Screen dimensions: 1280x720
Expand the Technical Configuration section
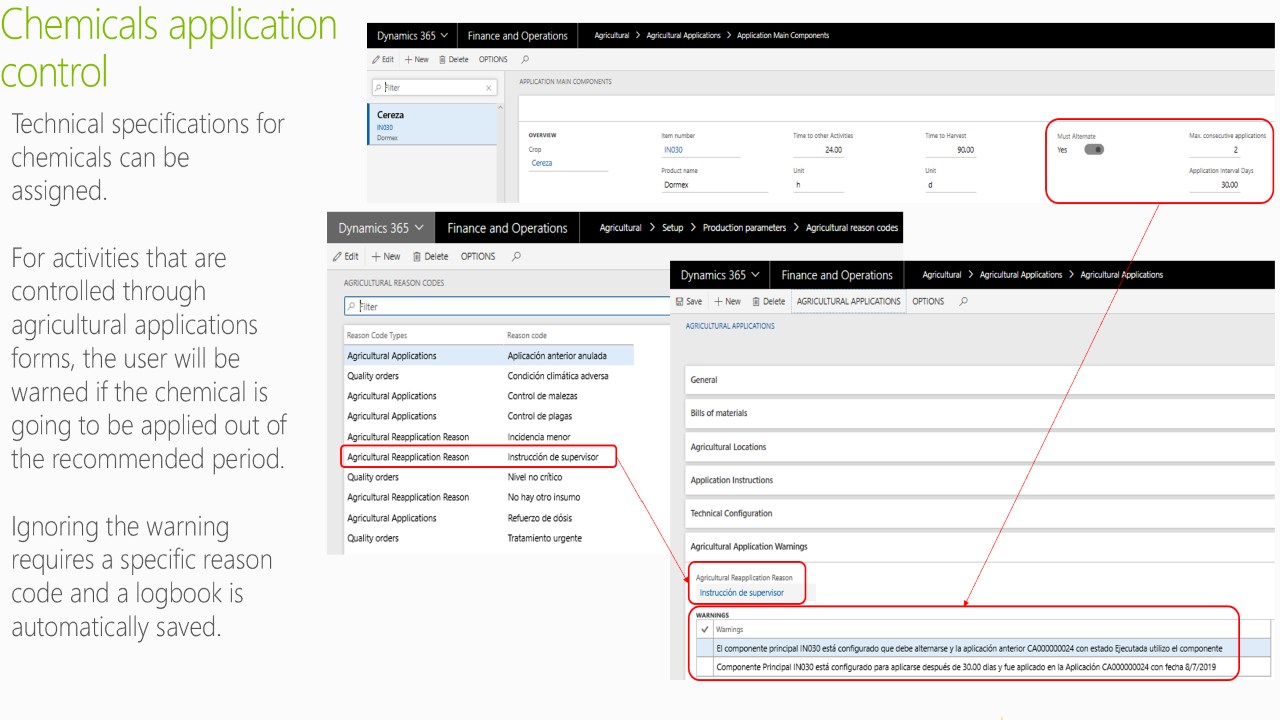point(980,513)
